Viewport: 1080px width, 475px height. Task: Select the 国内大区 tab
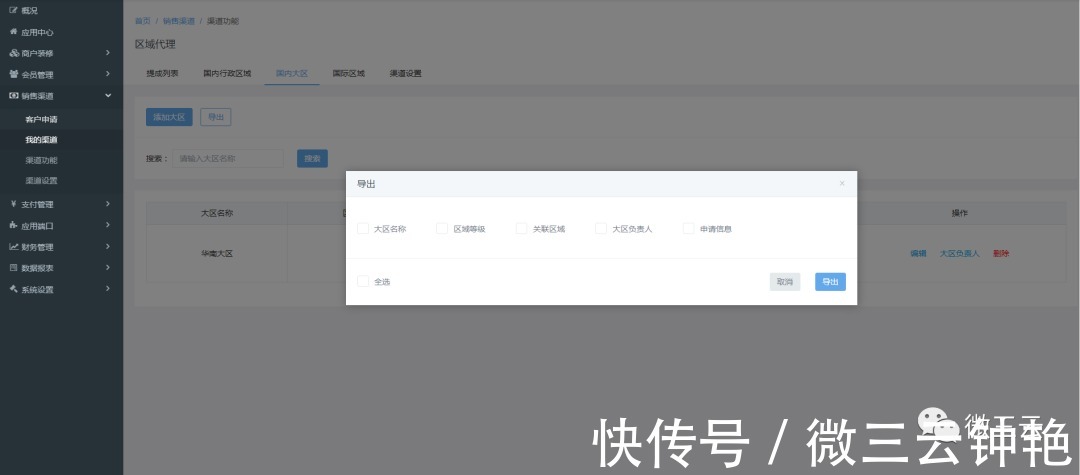[x=292, y=73]
